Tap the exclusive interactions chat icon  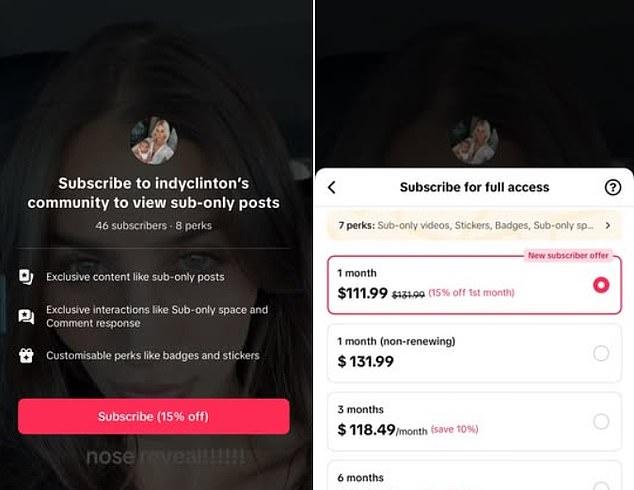point(26,317)
